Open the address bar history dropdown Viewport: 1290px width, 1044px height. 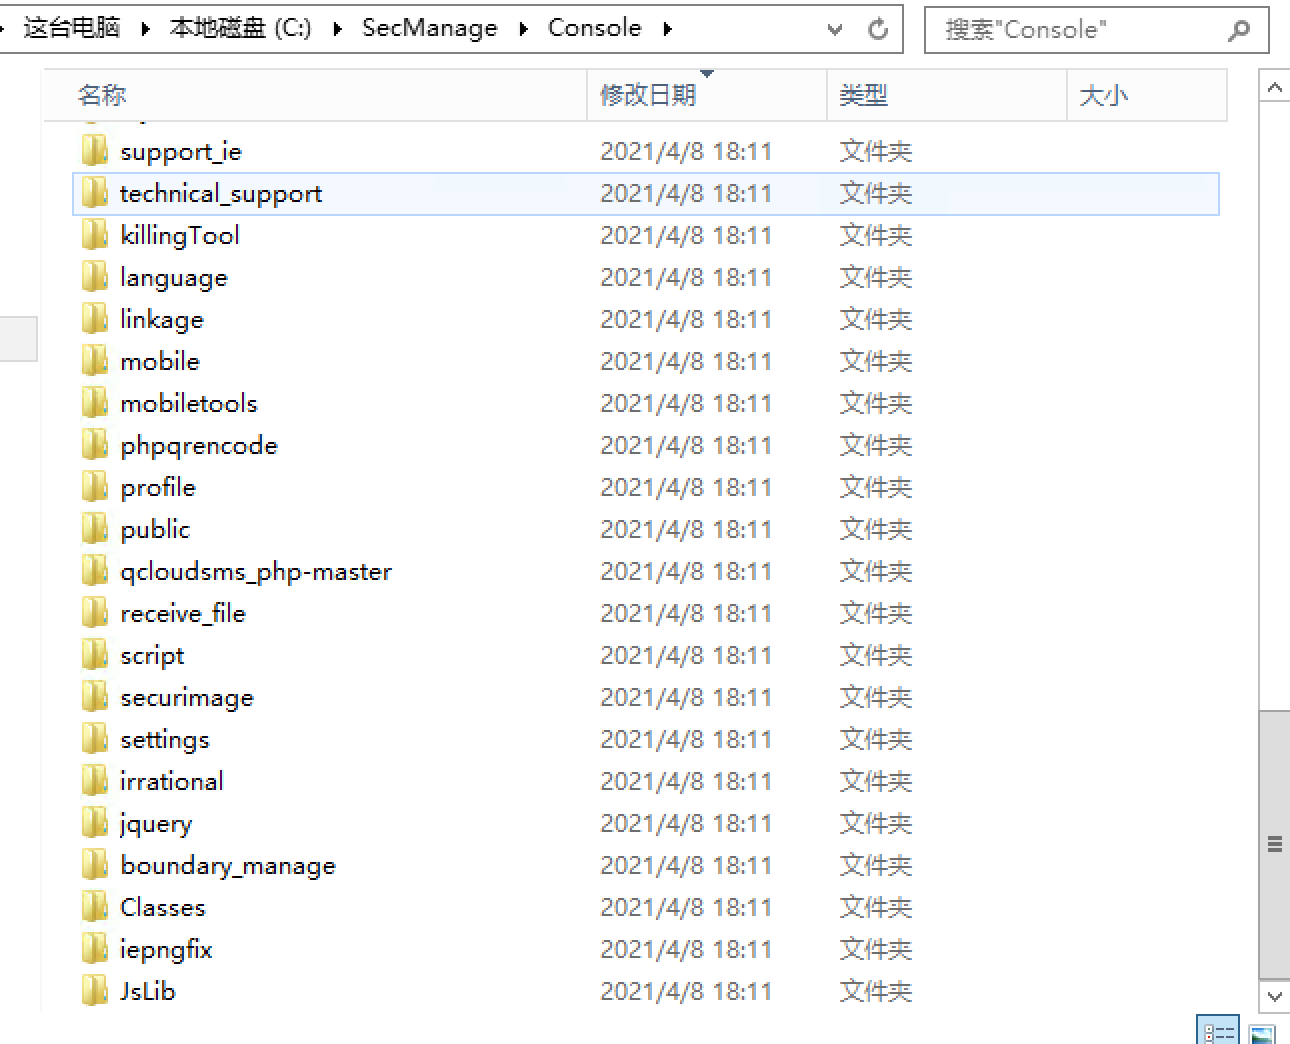coord(835,29)
